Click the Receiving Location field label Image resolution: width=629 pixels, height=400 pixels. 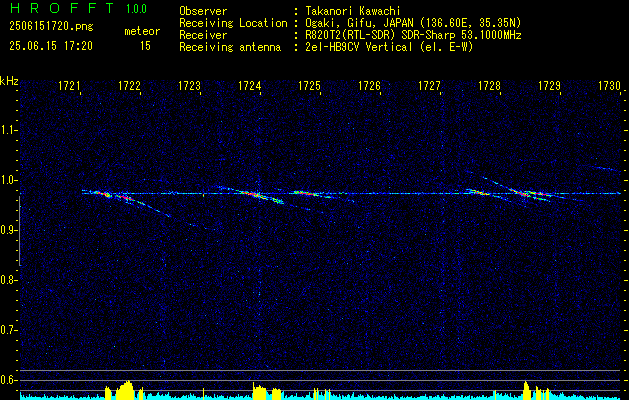[x=233, y=23]
